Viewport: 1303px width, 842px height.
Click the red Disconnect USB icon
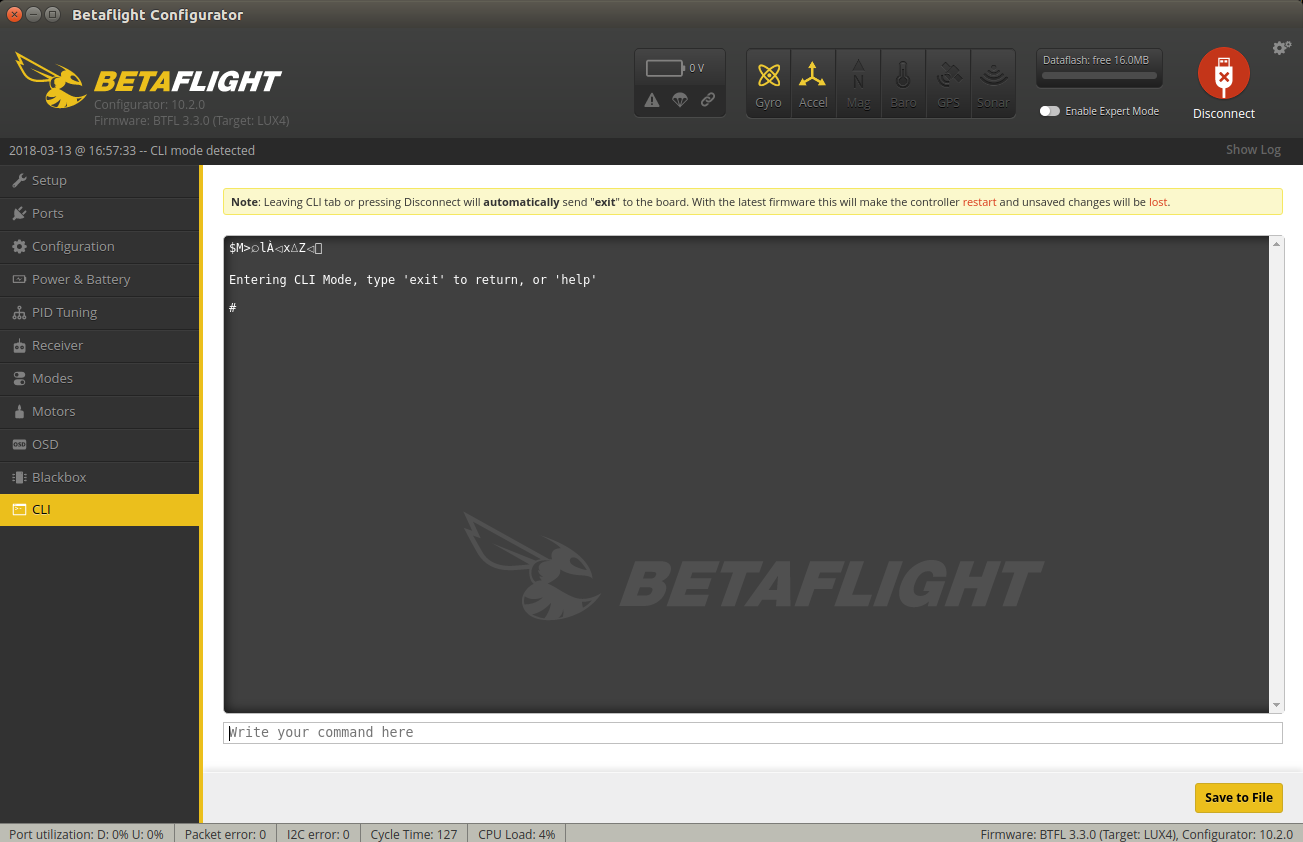[1224, 73]
